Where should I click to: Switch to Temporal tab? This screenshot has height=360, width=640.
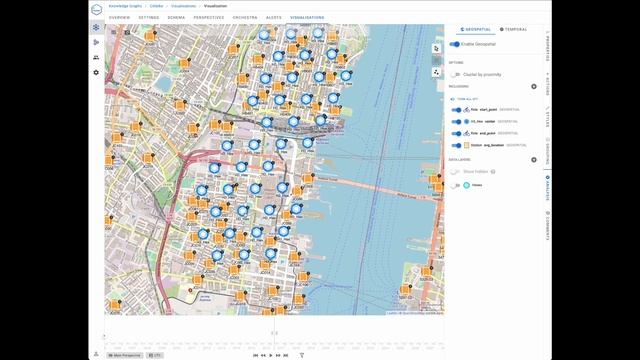click(513, 29)
